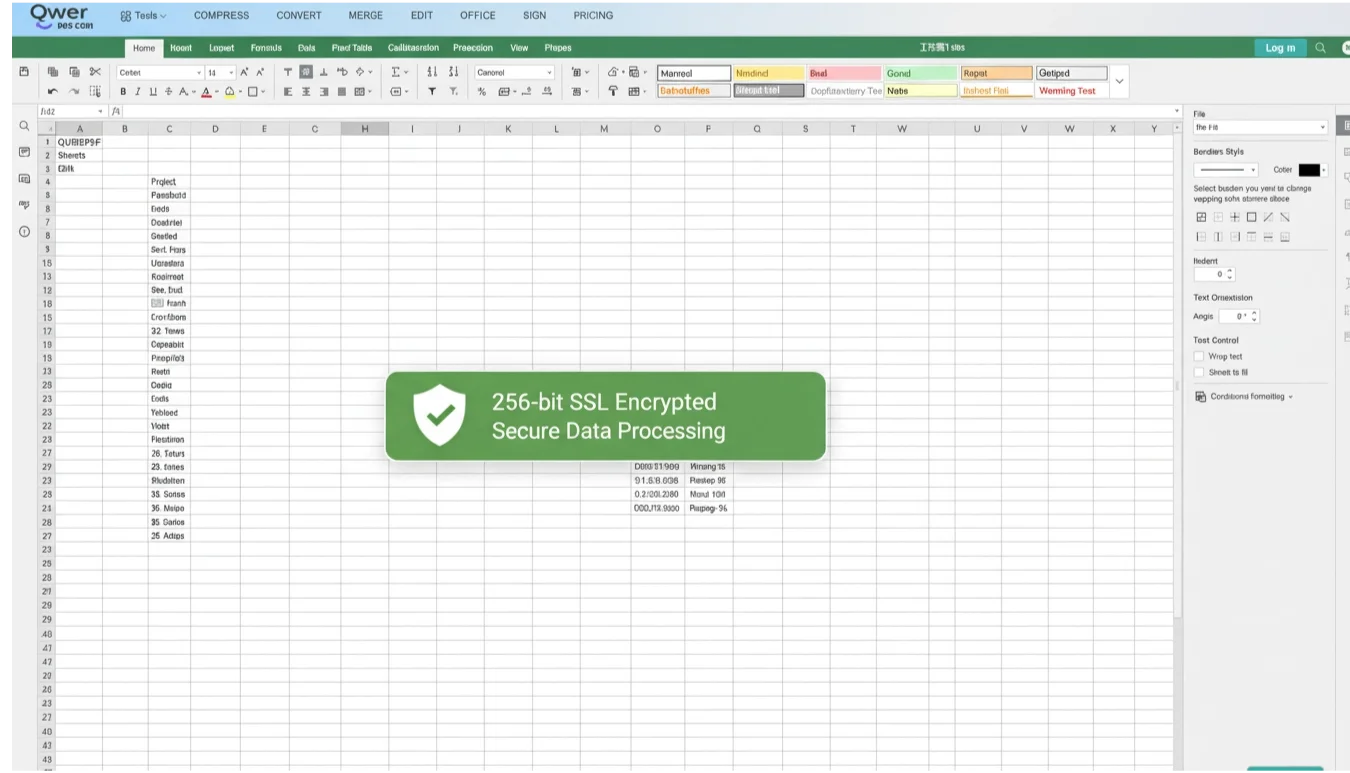Open the SIGN menu
The width and height of the screenshot is (1350, 773).
pos(534,16)
